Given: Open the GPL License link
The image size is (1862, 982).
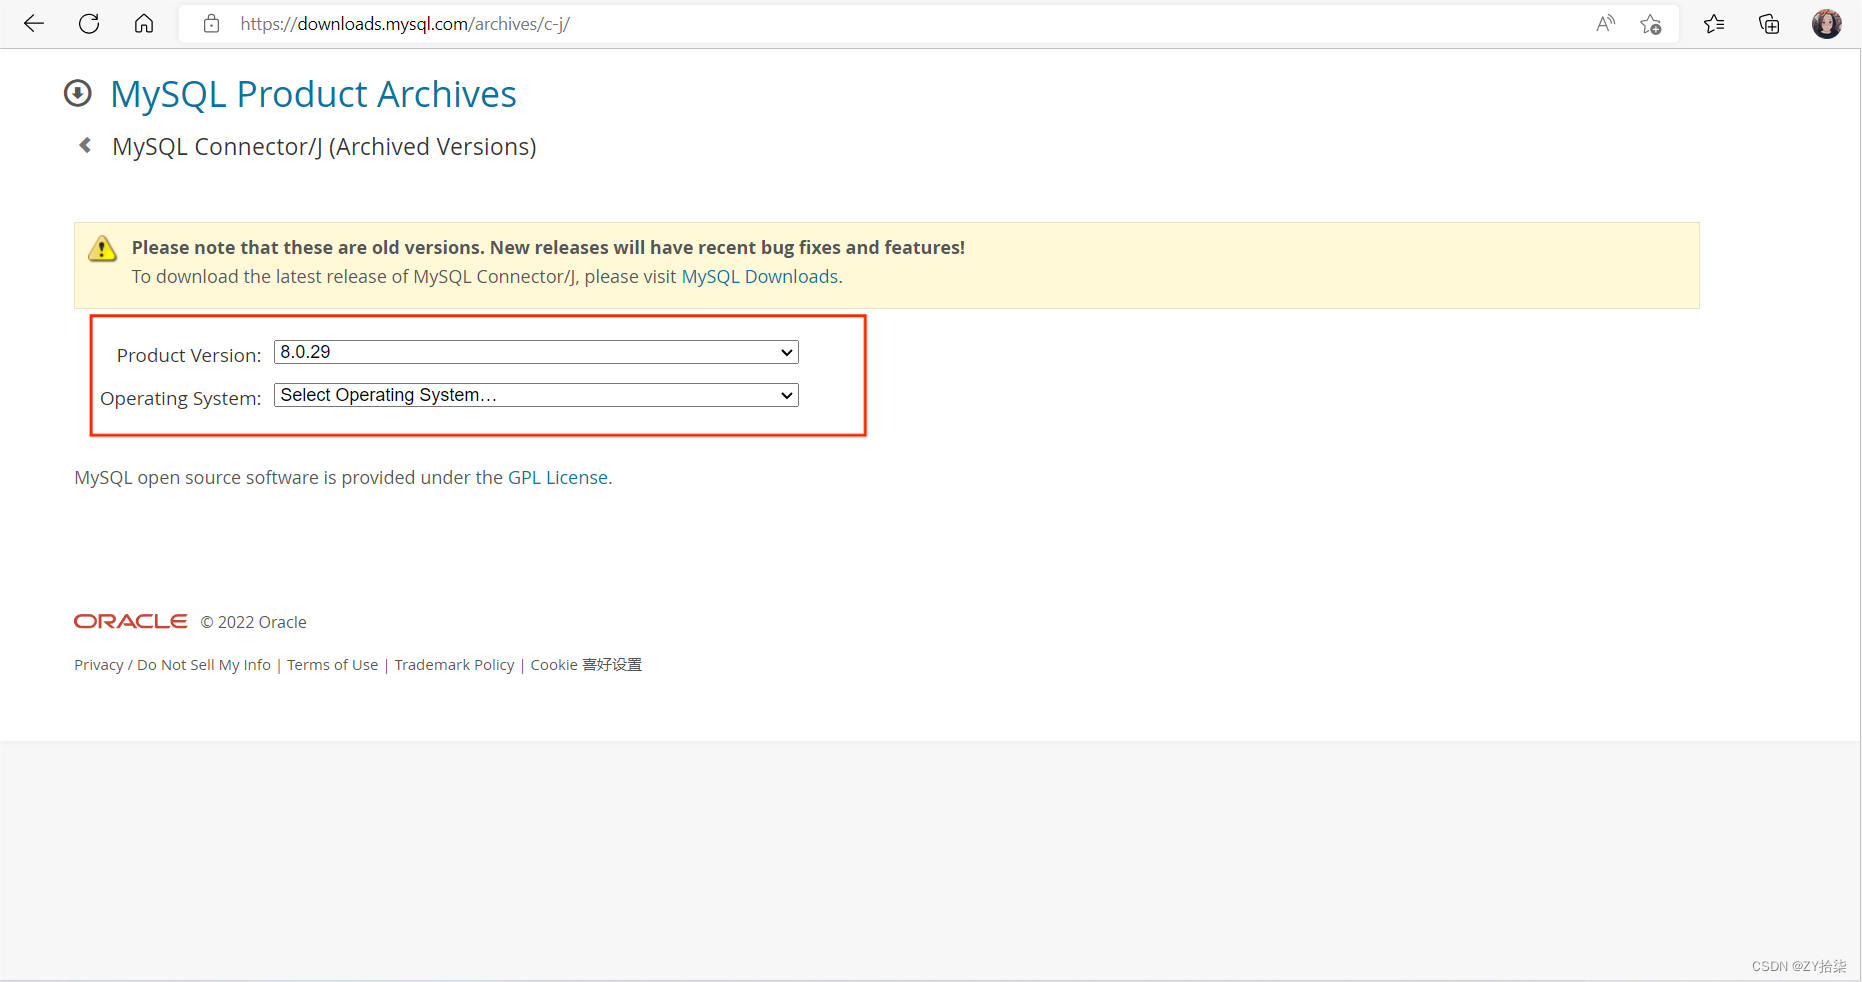Looking at the screenshot, I should pos(558,478).
